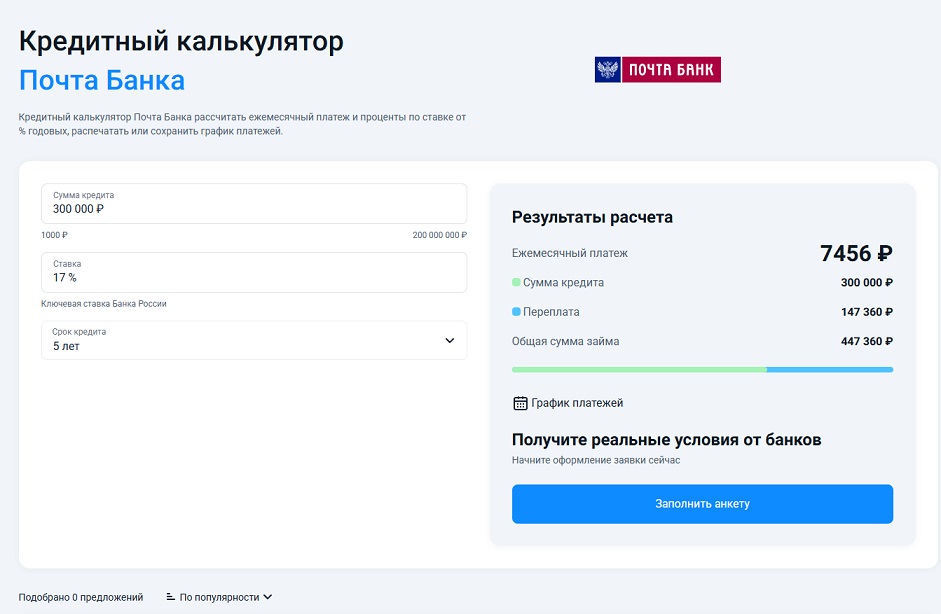
Task: Click the 200 000 000 ₽ maximum label
Action: pos(439,235)
